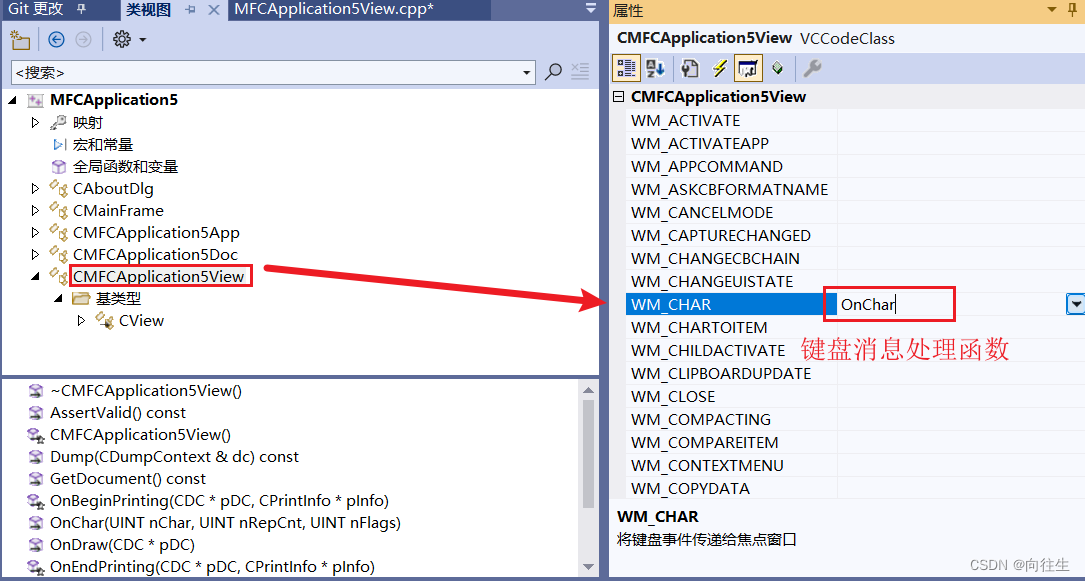Pin the Git 更改 tab

coord(82,9)
